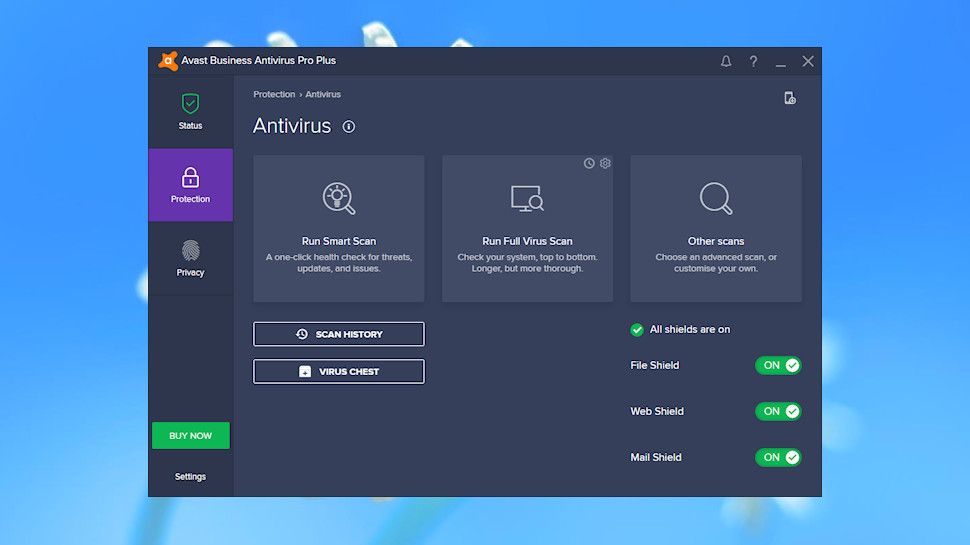Click the Web Shield label
Screen dimensions: 970x545
tap(657, 411)
